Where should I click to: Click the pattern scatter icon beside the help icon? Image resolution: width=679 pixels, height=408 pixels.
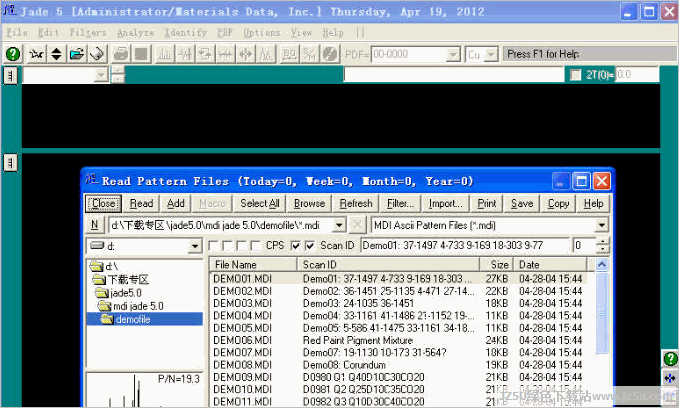(x=36, y=54)
